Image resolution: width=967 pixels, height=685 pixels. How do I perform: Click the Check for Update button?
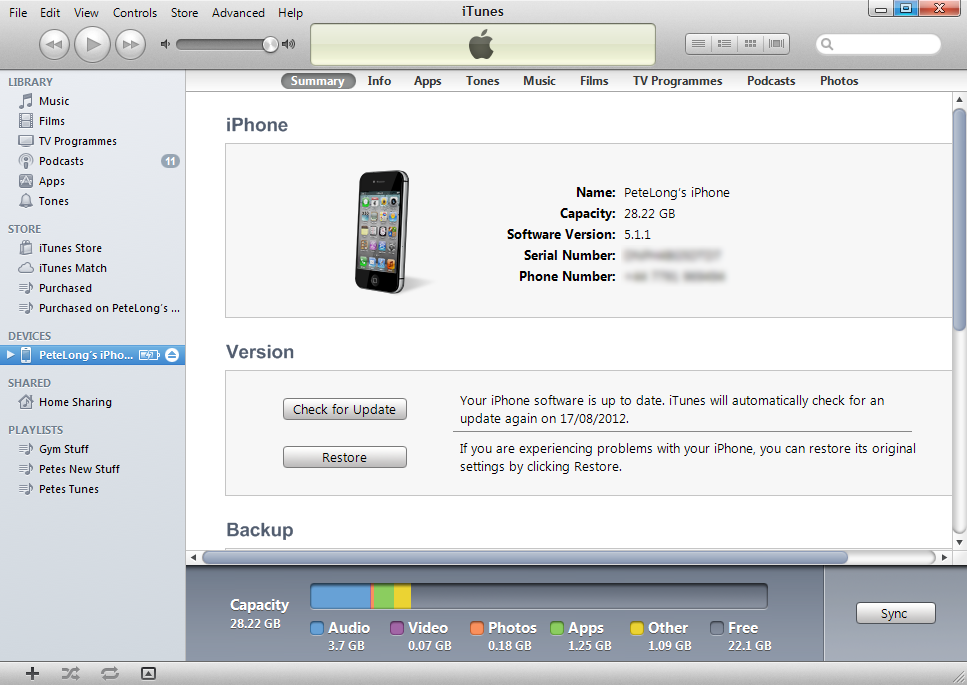coord(345,409)
